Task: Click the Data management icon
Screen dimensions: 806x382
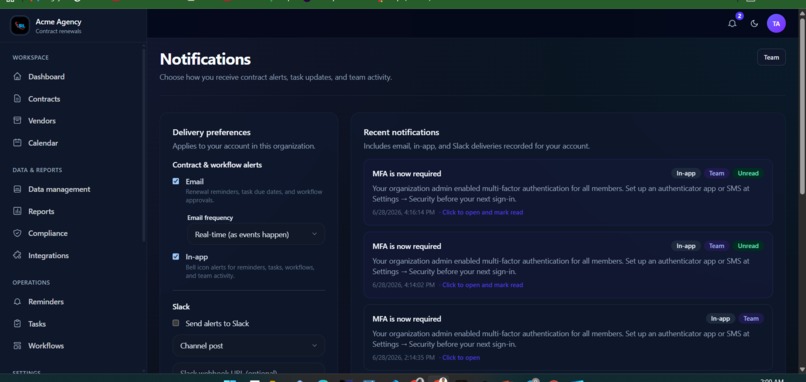Action: (x=17, y=189)
